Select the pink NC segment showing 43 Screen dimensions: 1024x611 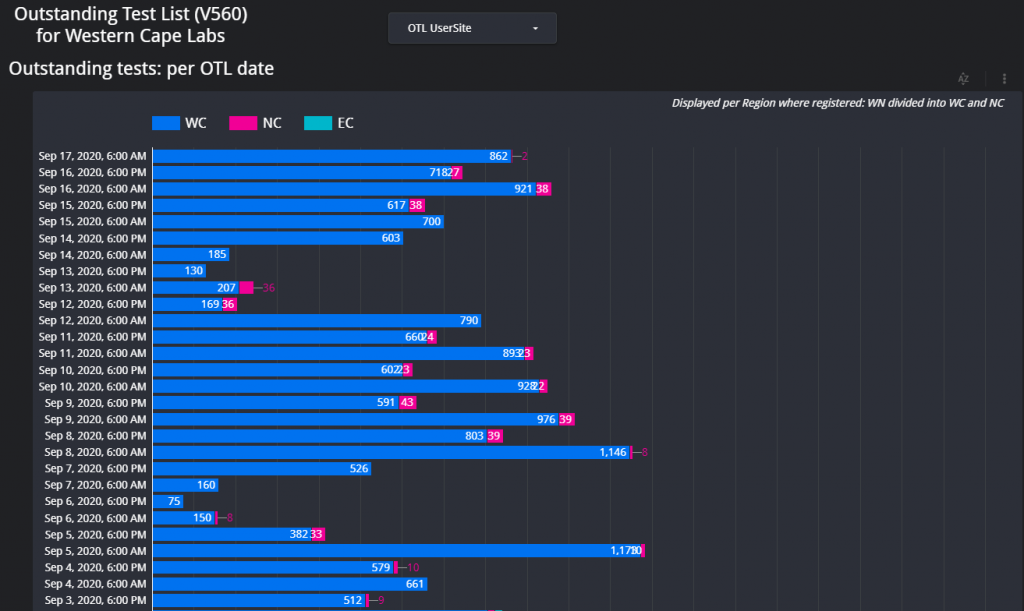click(407, 403)
